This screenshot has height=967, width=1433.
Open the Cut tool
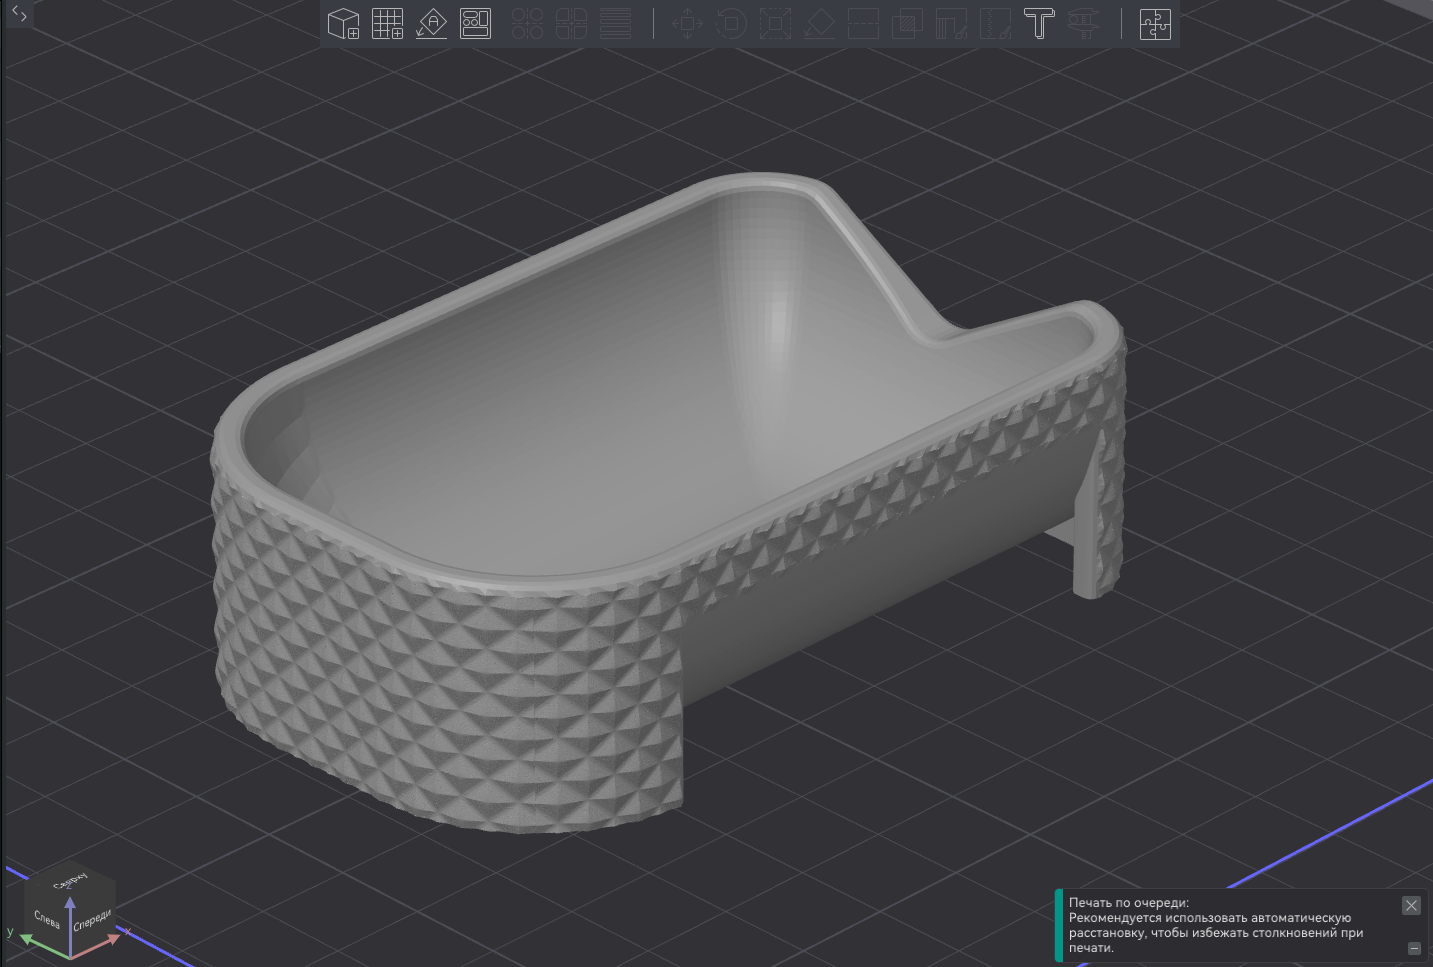click(x=863, y=23)
